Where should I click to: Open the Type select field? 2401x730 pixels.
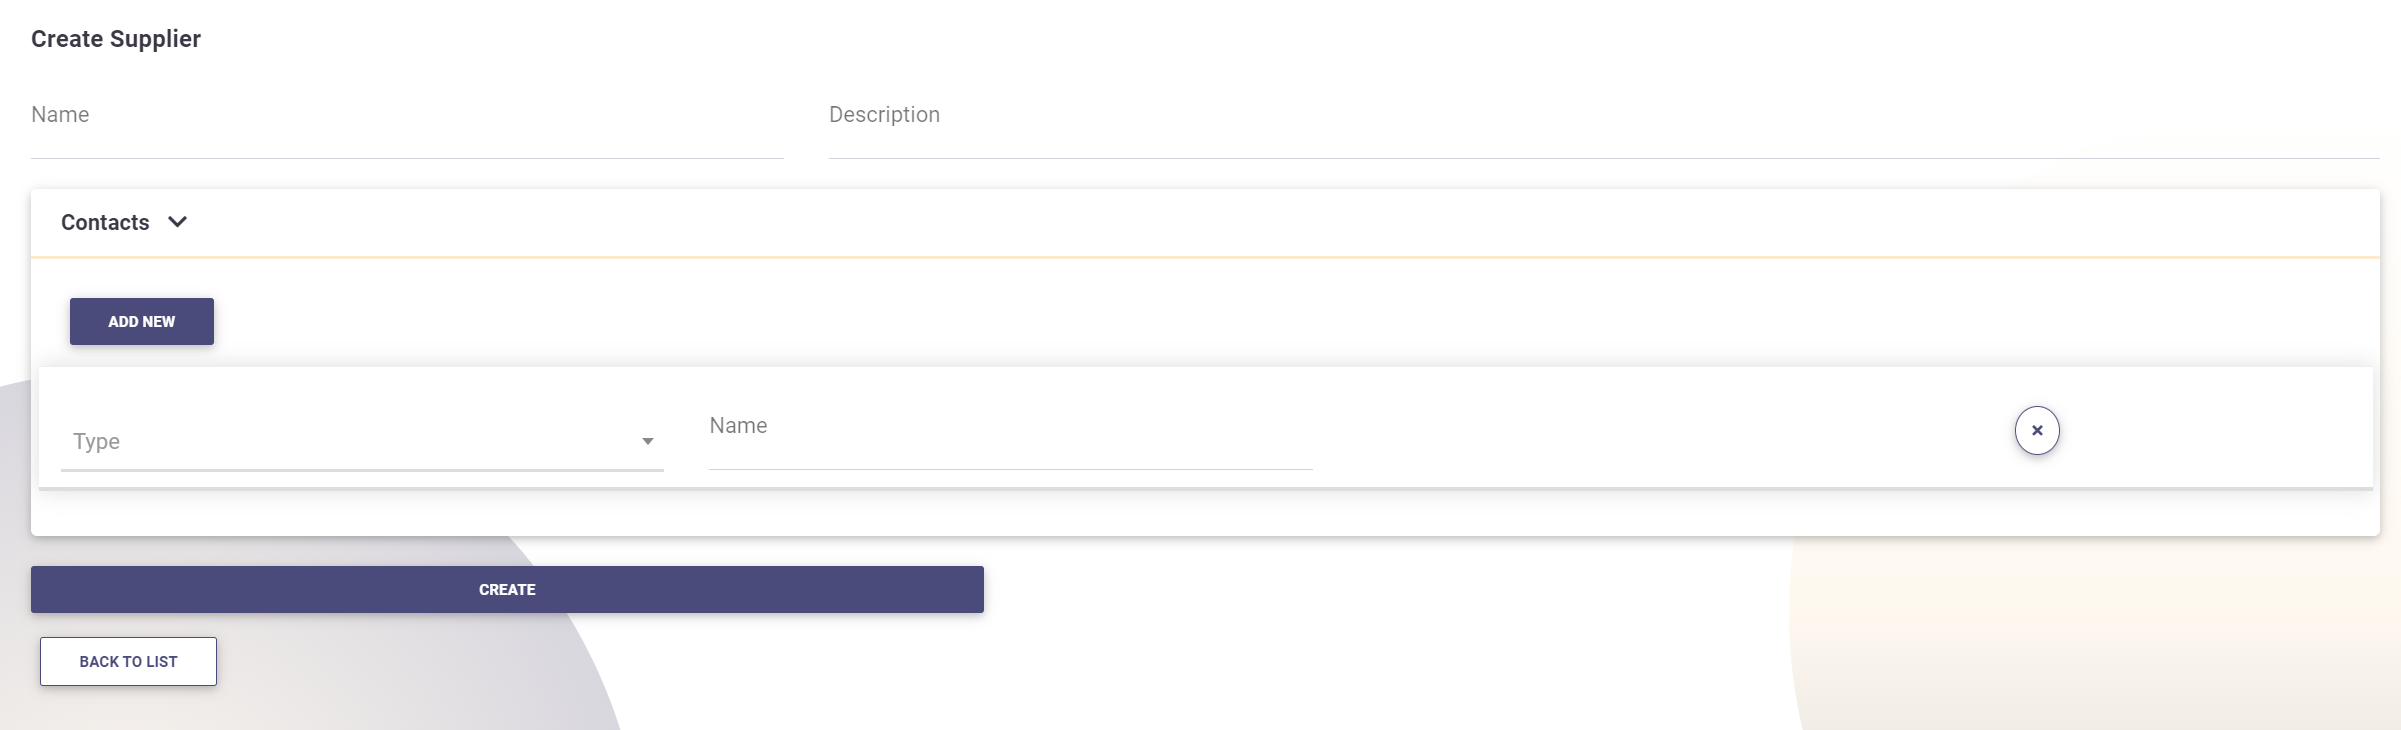pyautogui.click(x=350, y=441)
